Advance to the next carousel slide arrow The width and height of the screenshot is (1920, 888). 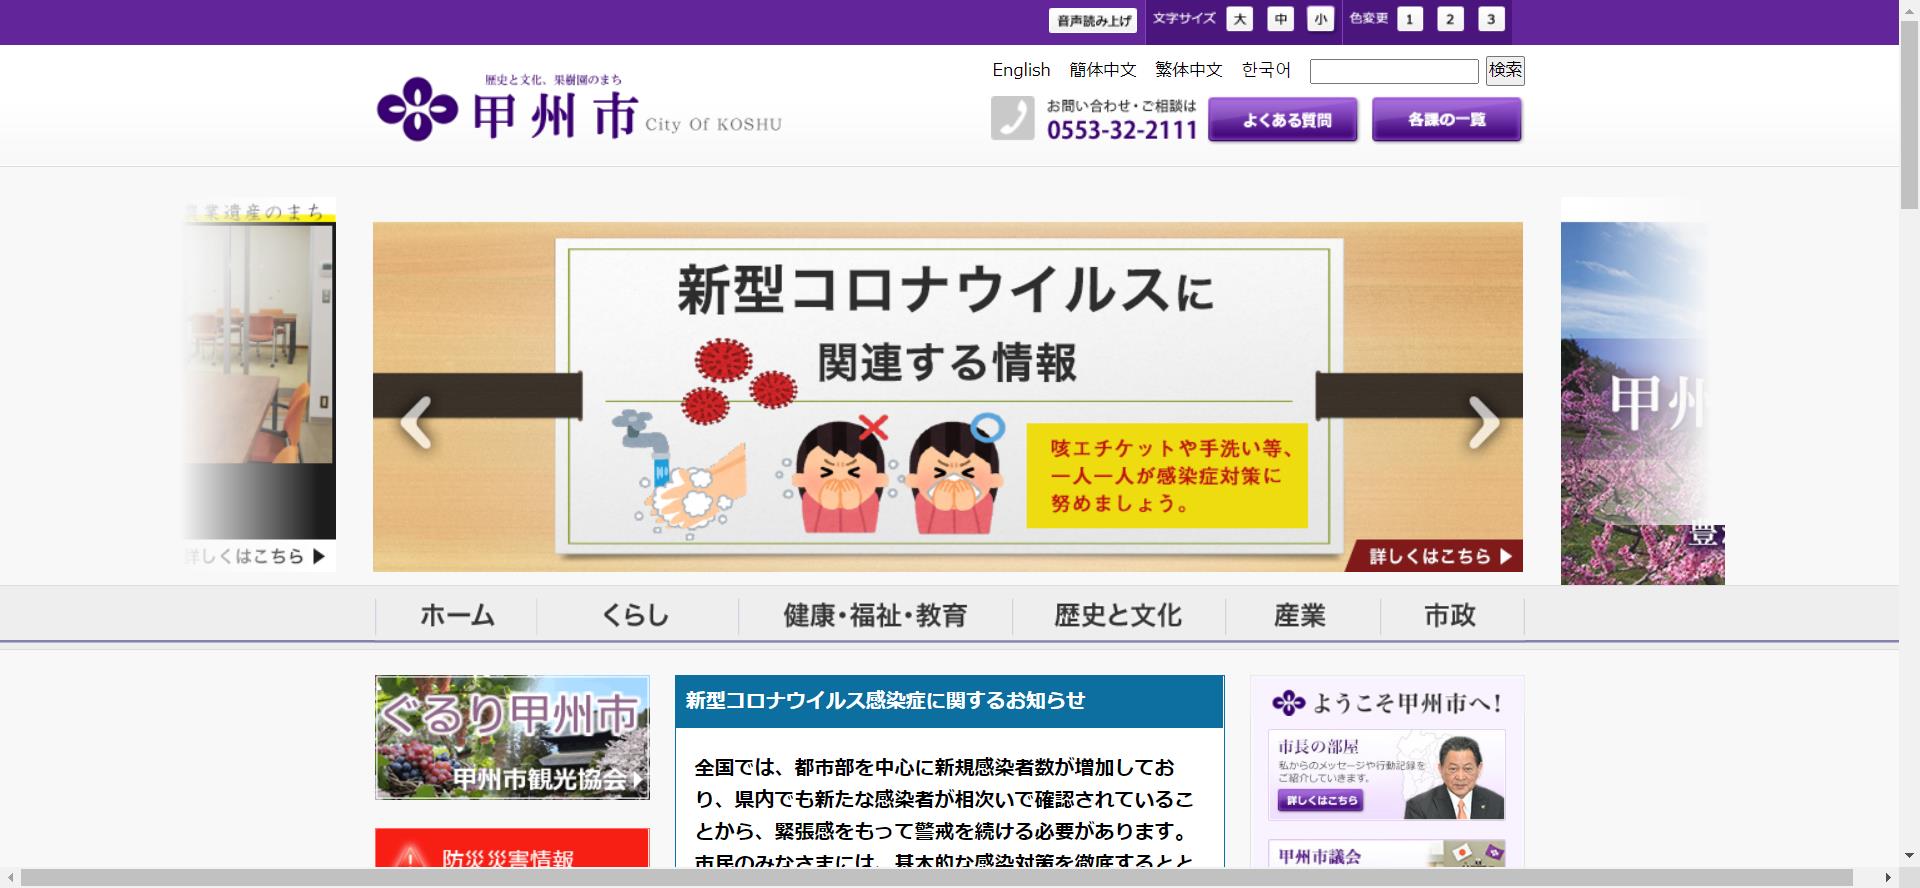[x=1484, y=422]
